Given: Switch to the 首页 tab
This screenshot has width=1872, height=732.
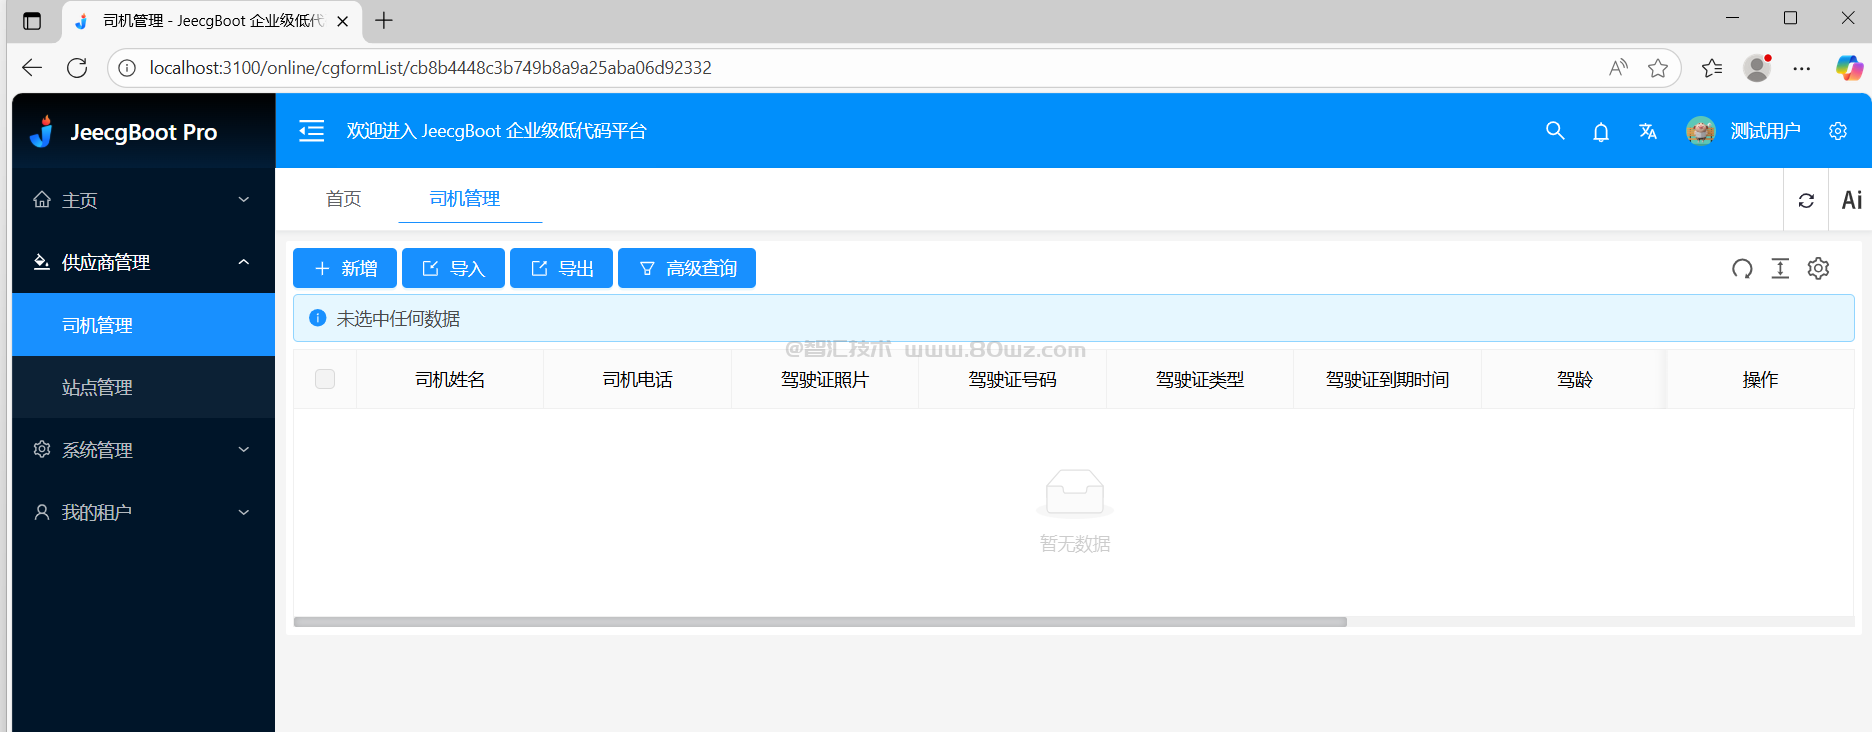Looking at the screenshot, I should tap(343, 199).
